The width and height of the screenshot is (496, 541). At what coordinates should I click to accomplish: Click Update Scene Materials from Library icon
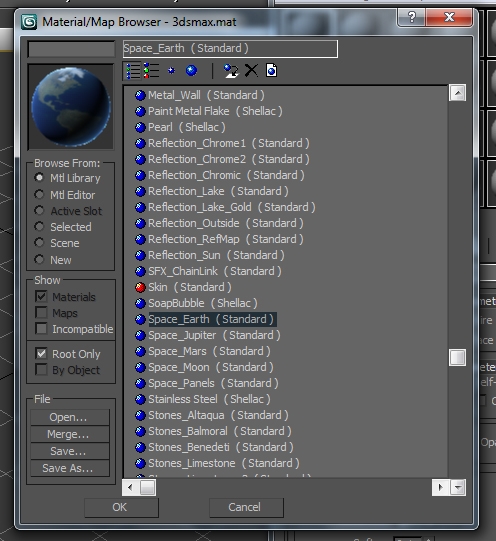point(231,71)
